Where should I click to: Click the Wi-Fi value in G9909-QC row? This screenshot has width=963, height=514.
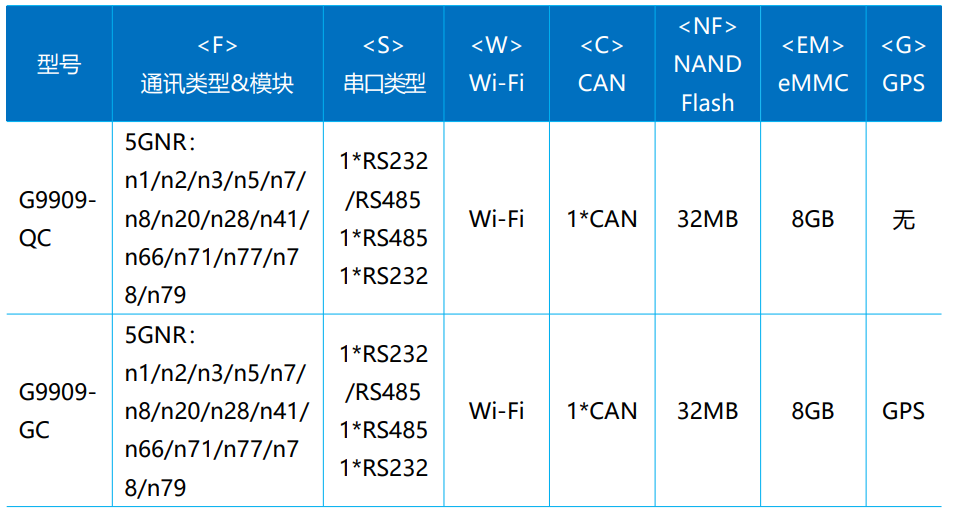point(496,219)
